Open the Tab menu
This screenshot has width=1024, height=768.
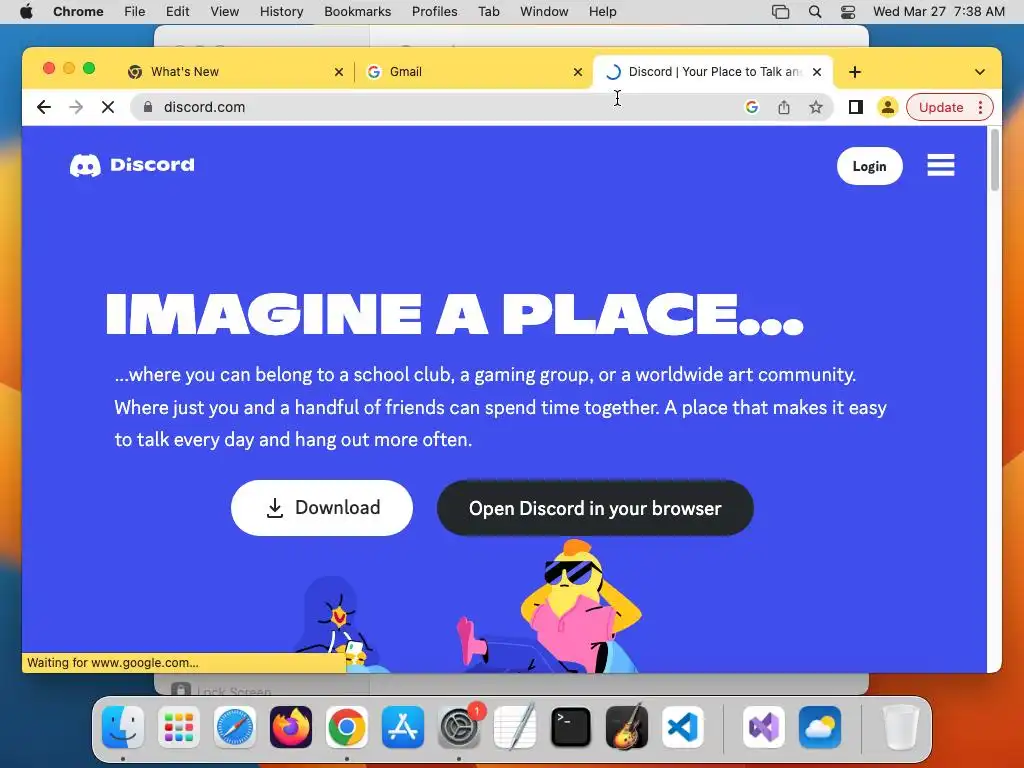488,12
